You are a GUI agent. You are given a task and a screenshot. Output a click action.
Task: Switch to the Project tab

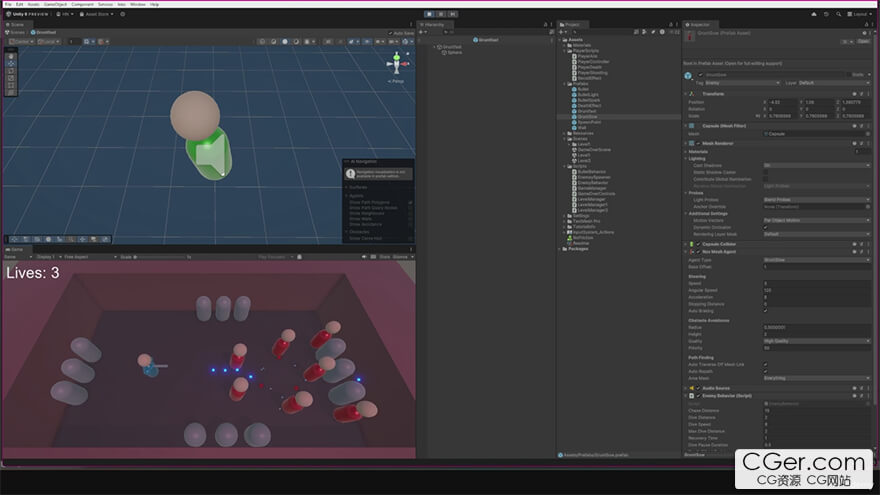570,25
